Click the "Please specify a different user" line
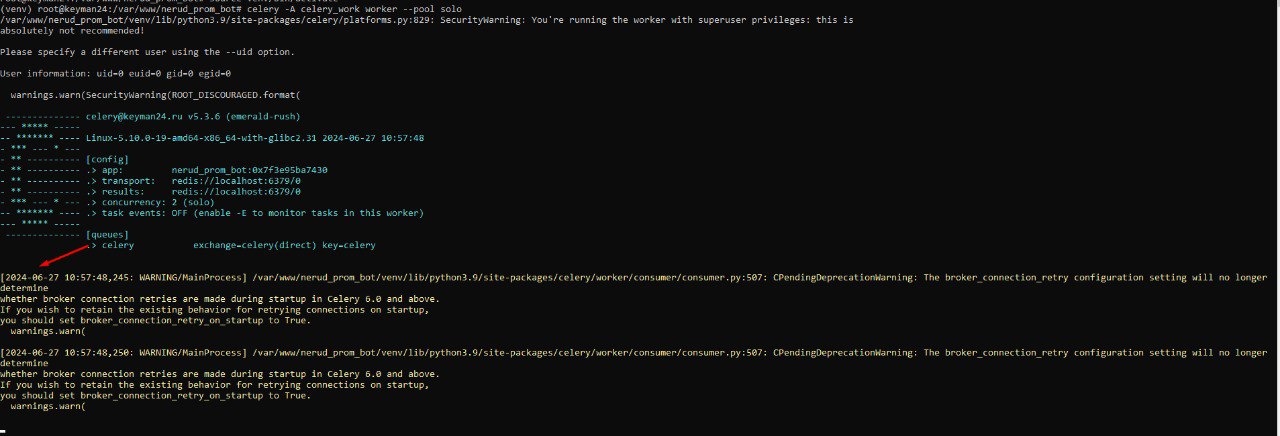The image size is (1280, 436). tap(147, 51)
